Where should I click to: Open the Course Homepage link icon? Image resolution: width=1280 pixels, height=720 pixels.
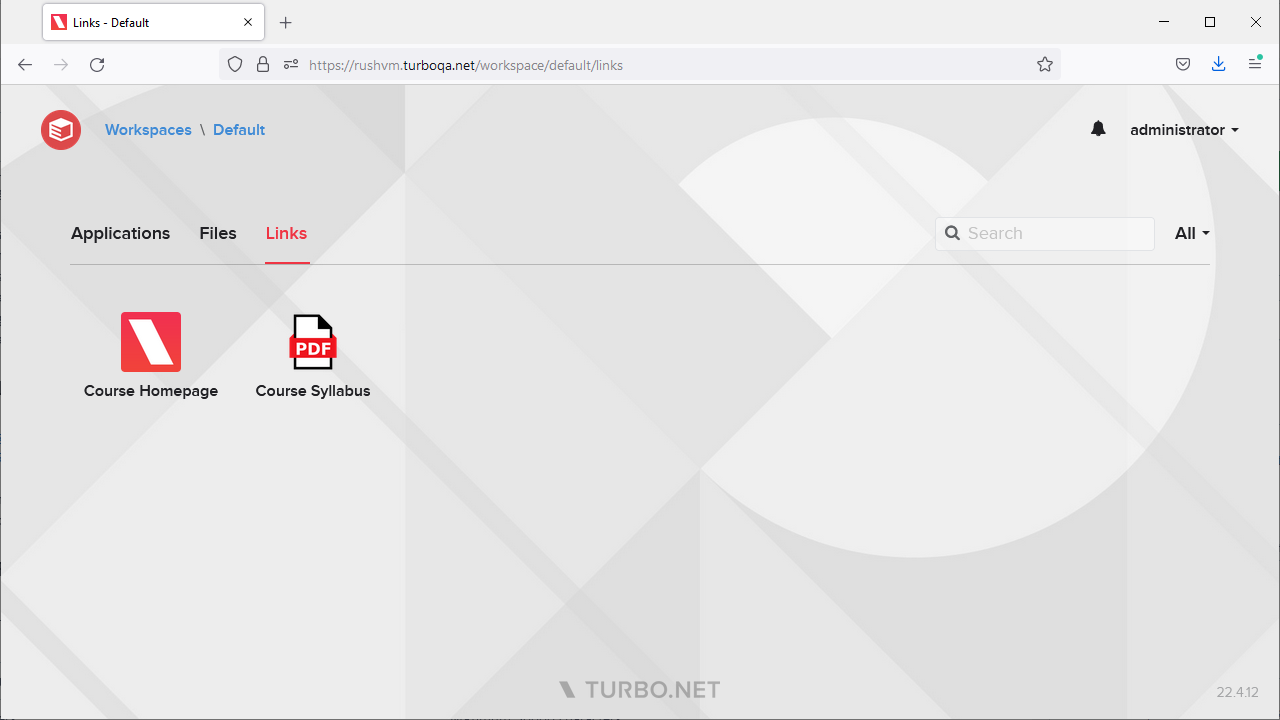pos(151,342)
